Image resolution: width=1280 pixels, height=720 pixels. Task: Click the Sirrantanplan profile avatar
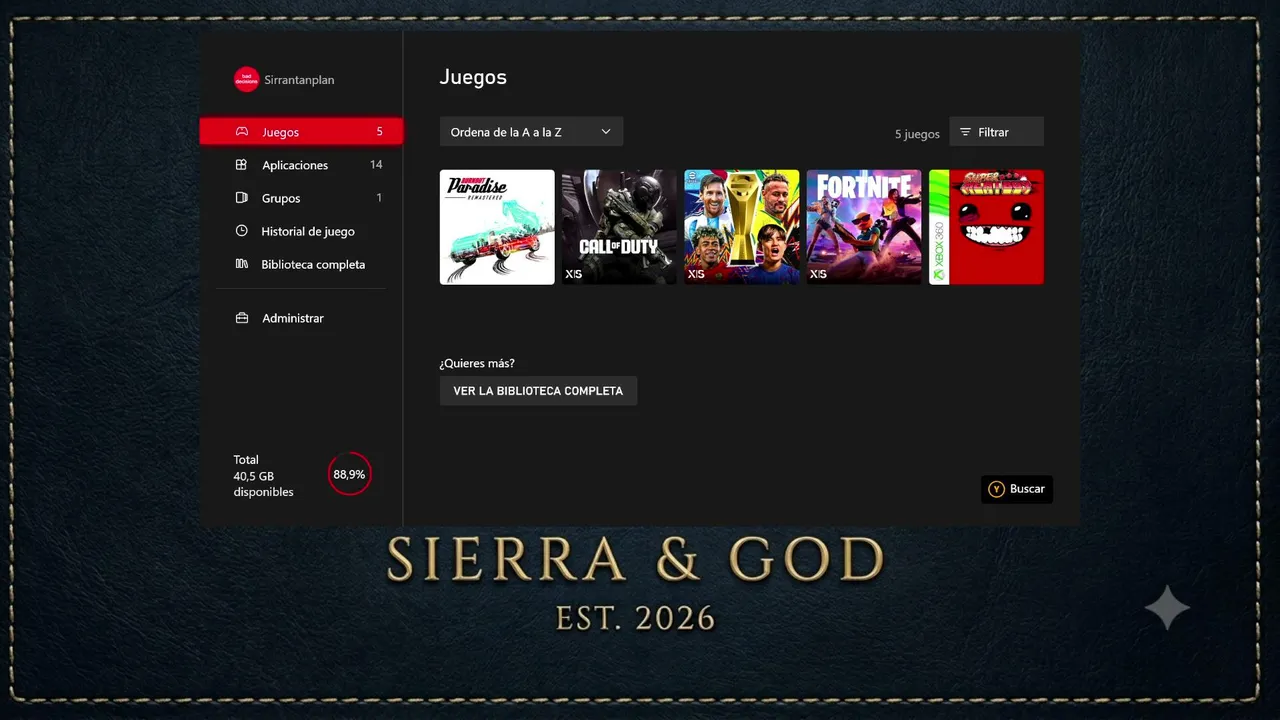(246, 80)
